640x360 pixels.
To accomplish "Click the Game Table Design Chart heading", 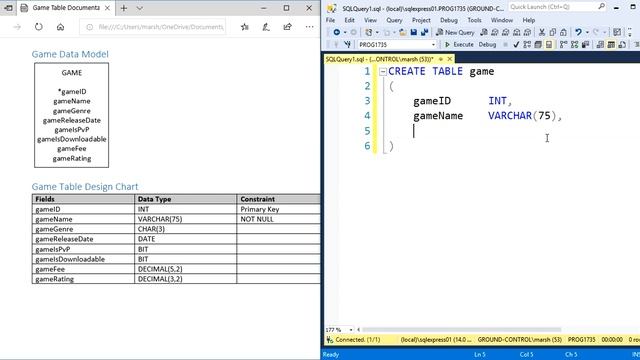I will (85, 187).
